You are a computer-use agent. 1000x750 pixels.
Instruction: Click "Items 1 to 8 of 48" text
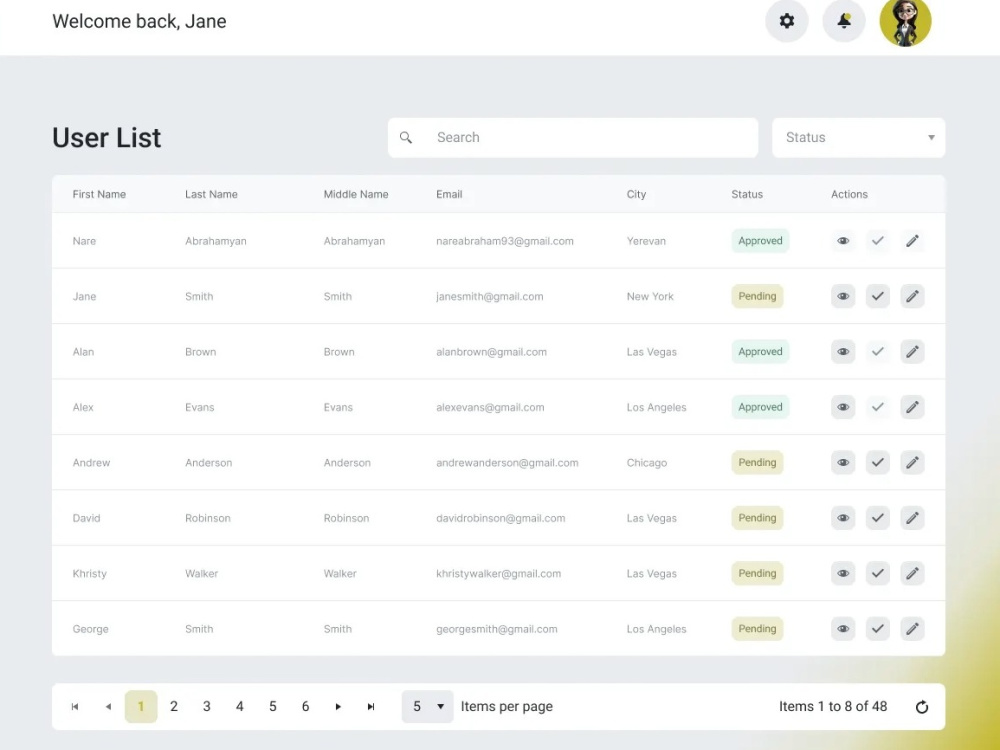pos(833,707)
